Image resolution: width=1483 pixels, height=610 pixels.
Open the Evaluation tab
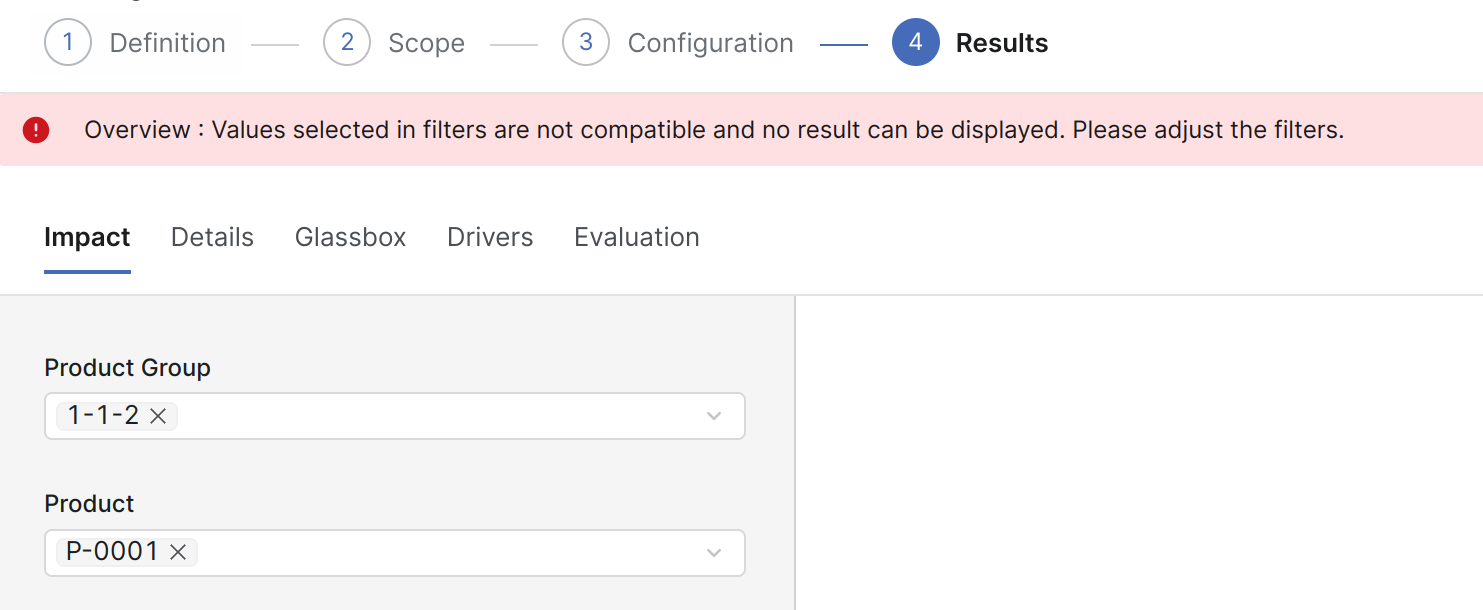636,237
